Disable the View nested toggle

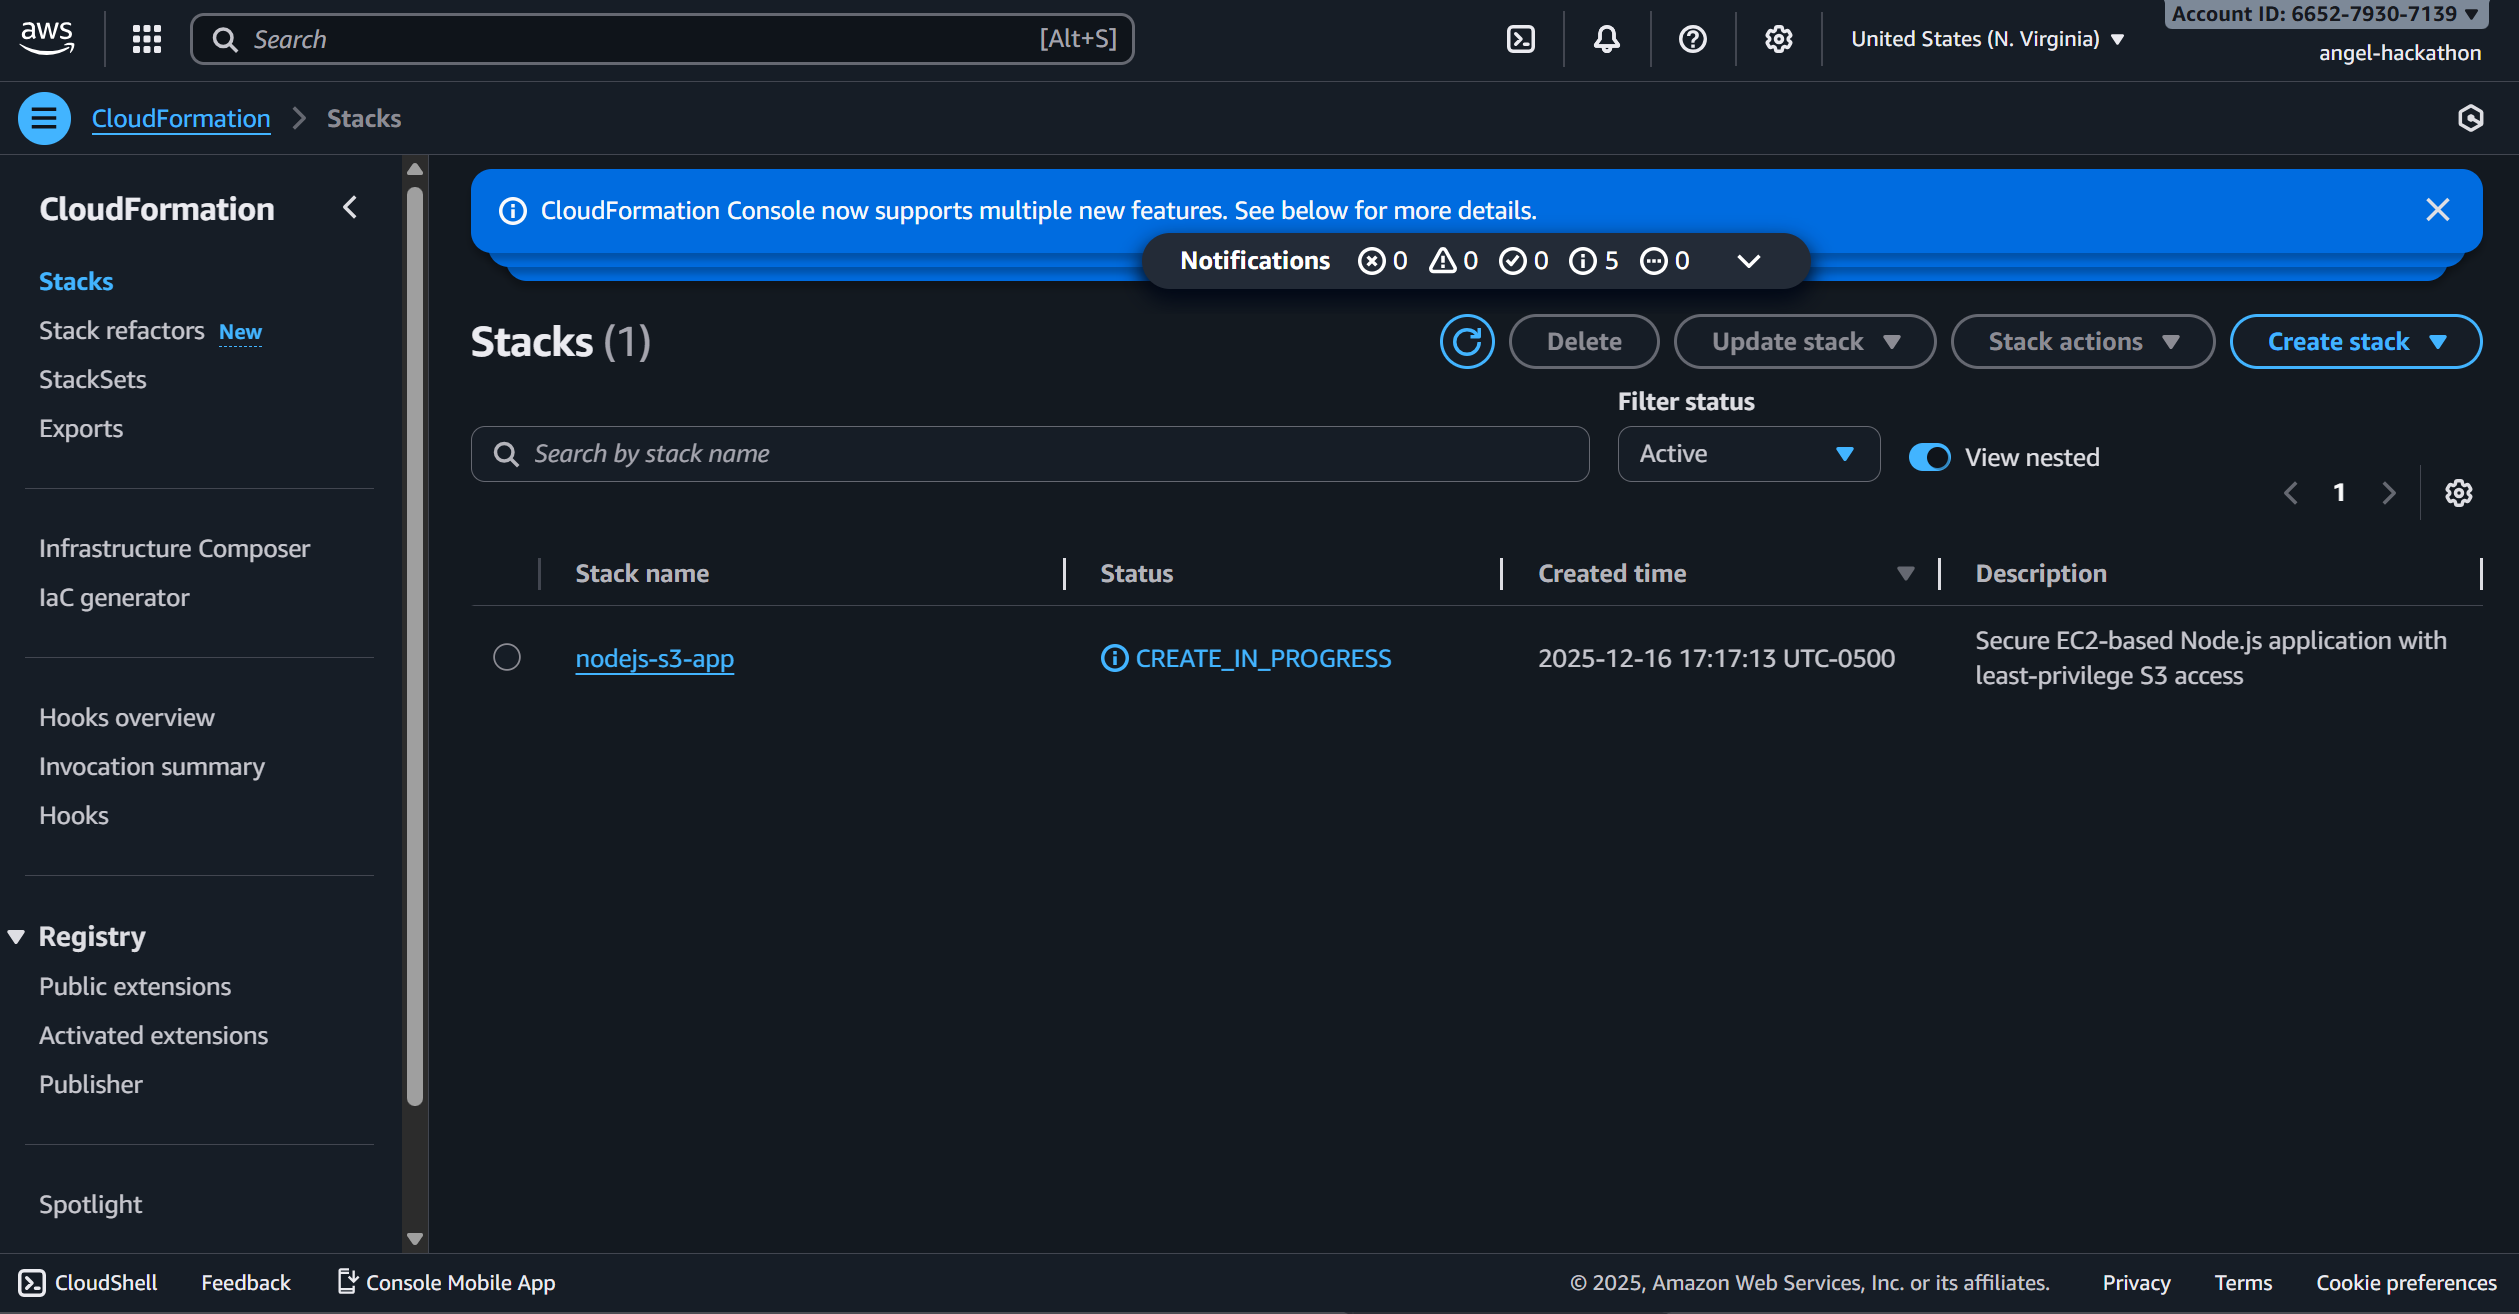1929,457
